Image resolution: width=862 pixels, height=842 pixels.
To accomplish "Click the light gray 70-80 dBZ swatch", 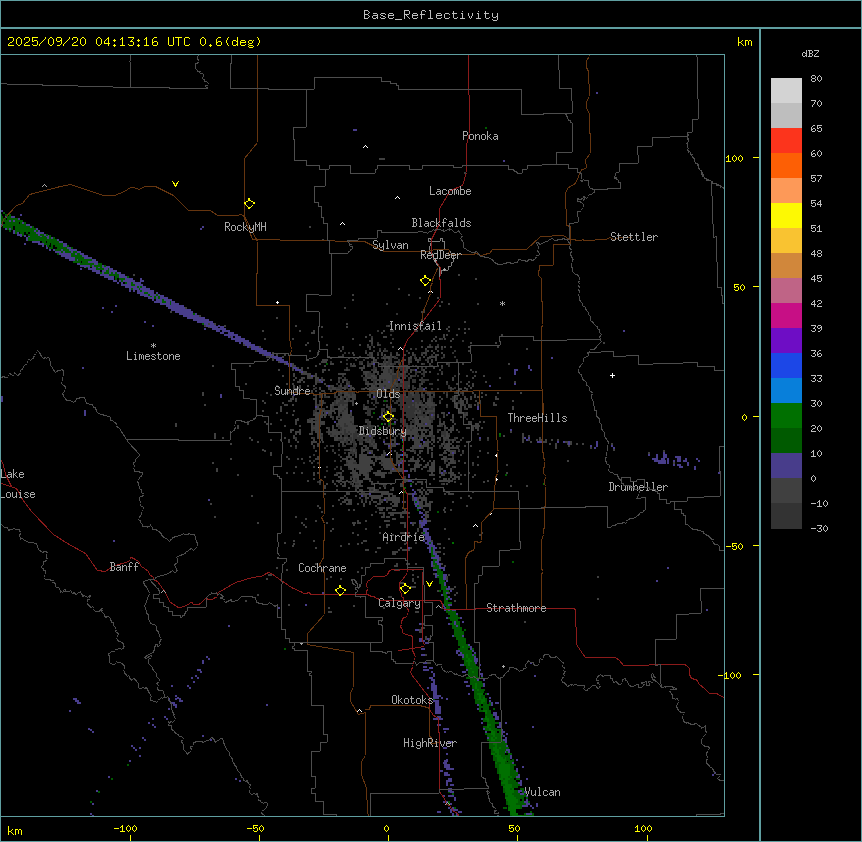I will coord(786,90).
